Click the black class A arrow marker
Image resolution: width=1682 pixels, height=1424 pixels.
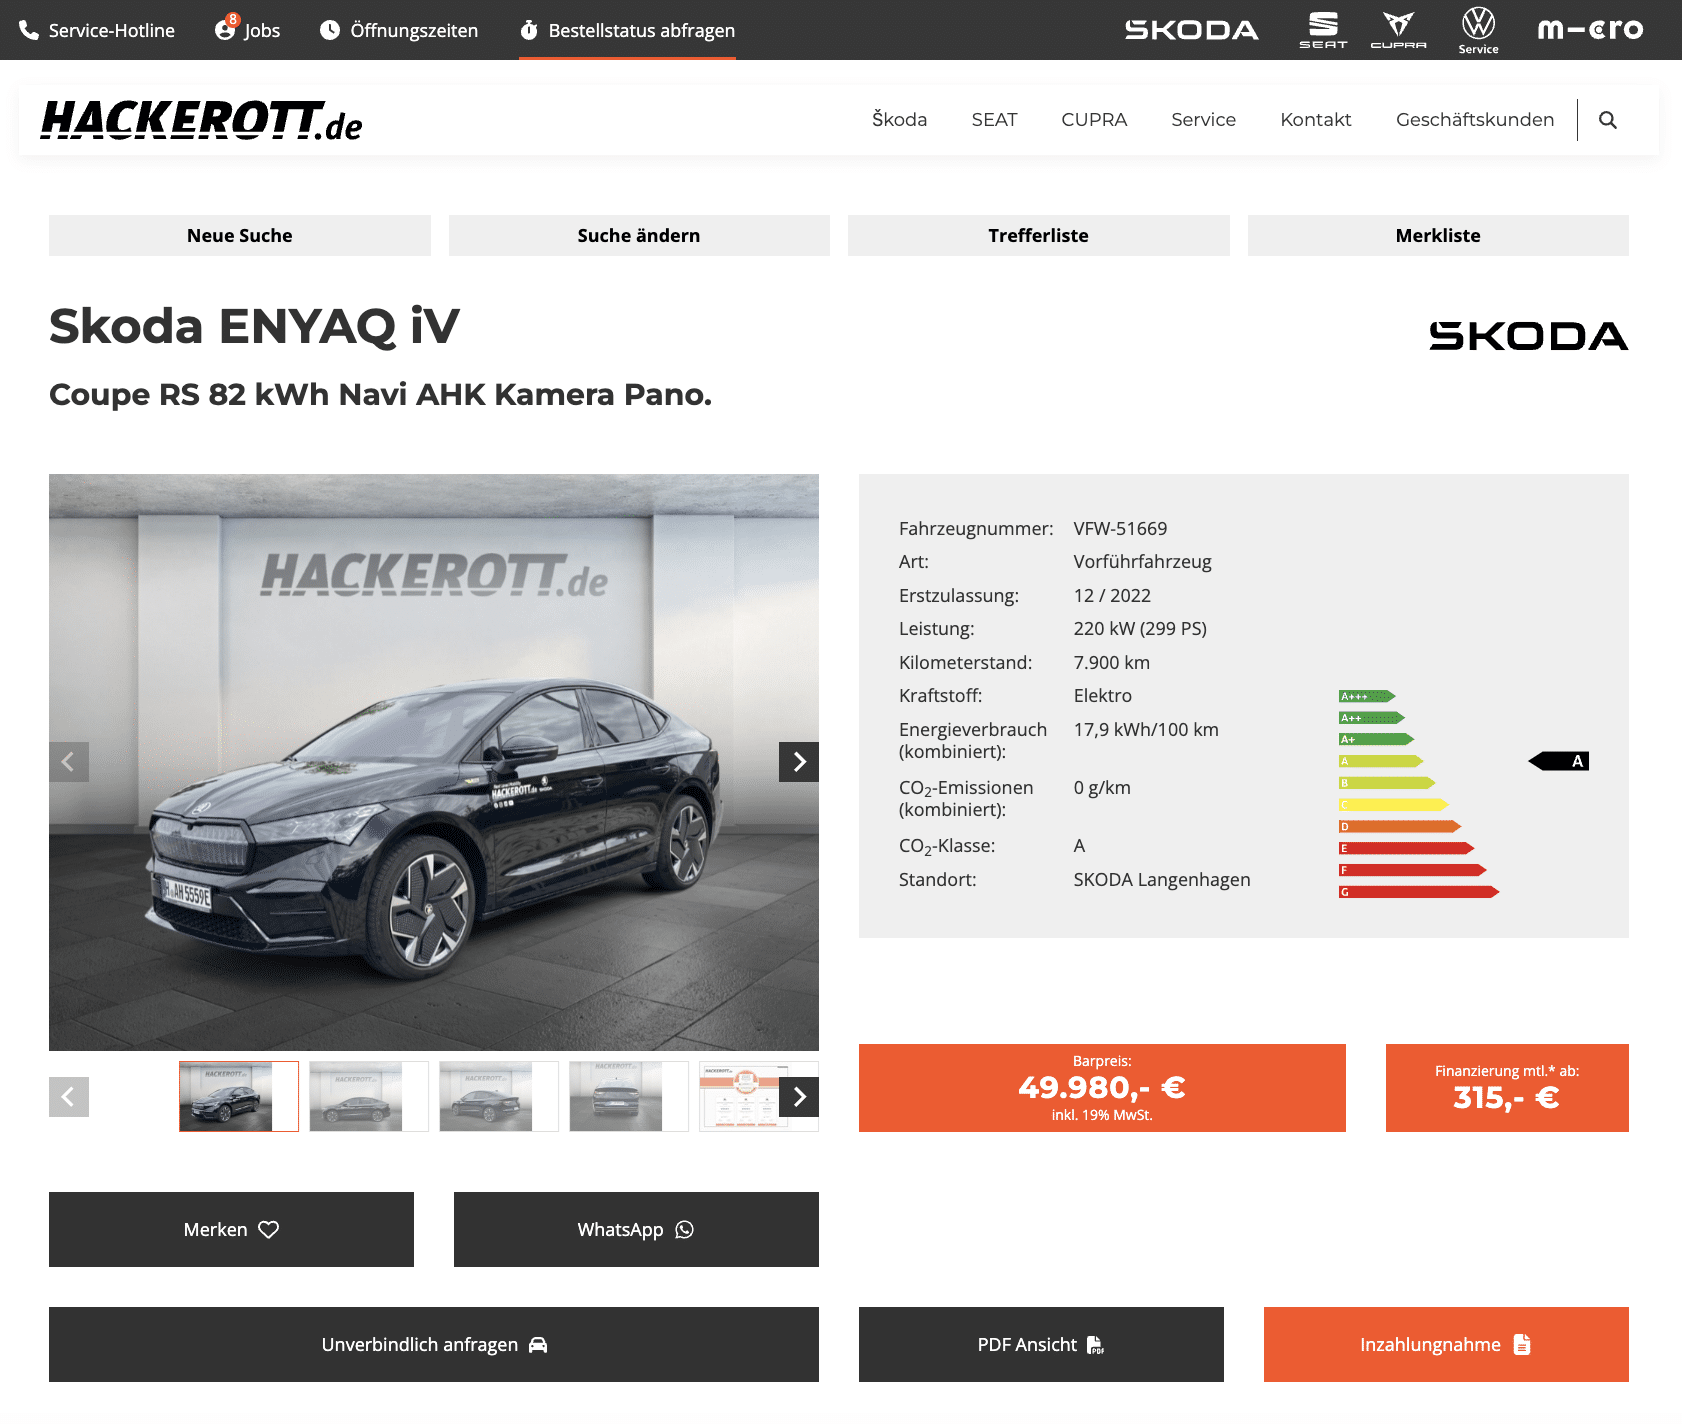[x=1559, y=761]
